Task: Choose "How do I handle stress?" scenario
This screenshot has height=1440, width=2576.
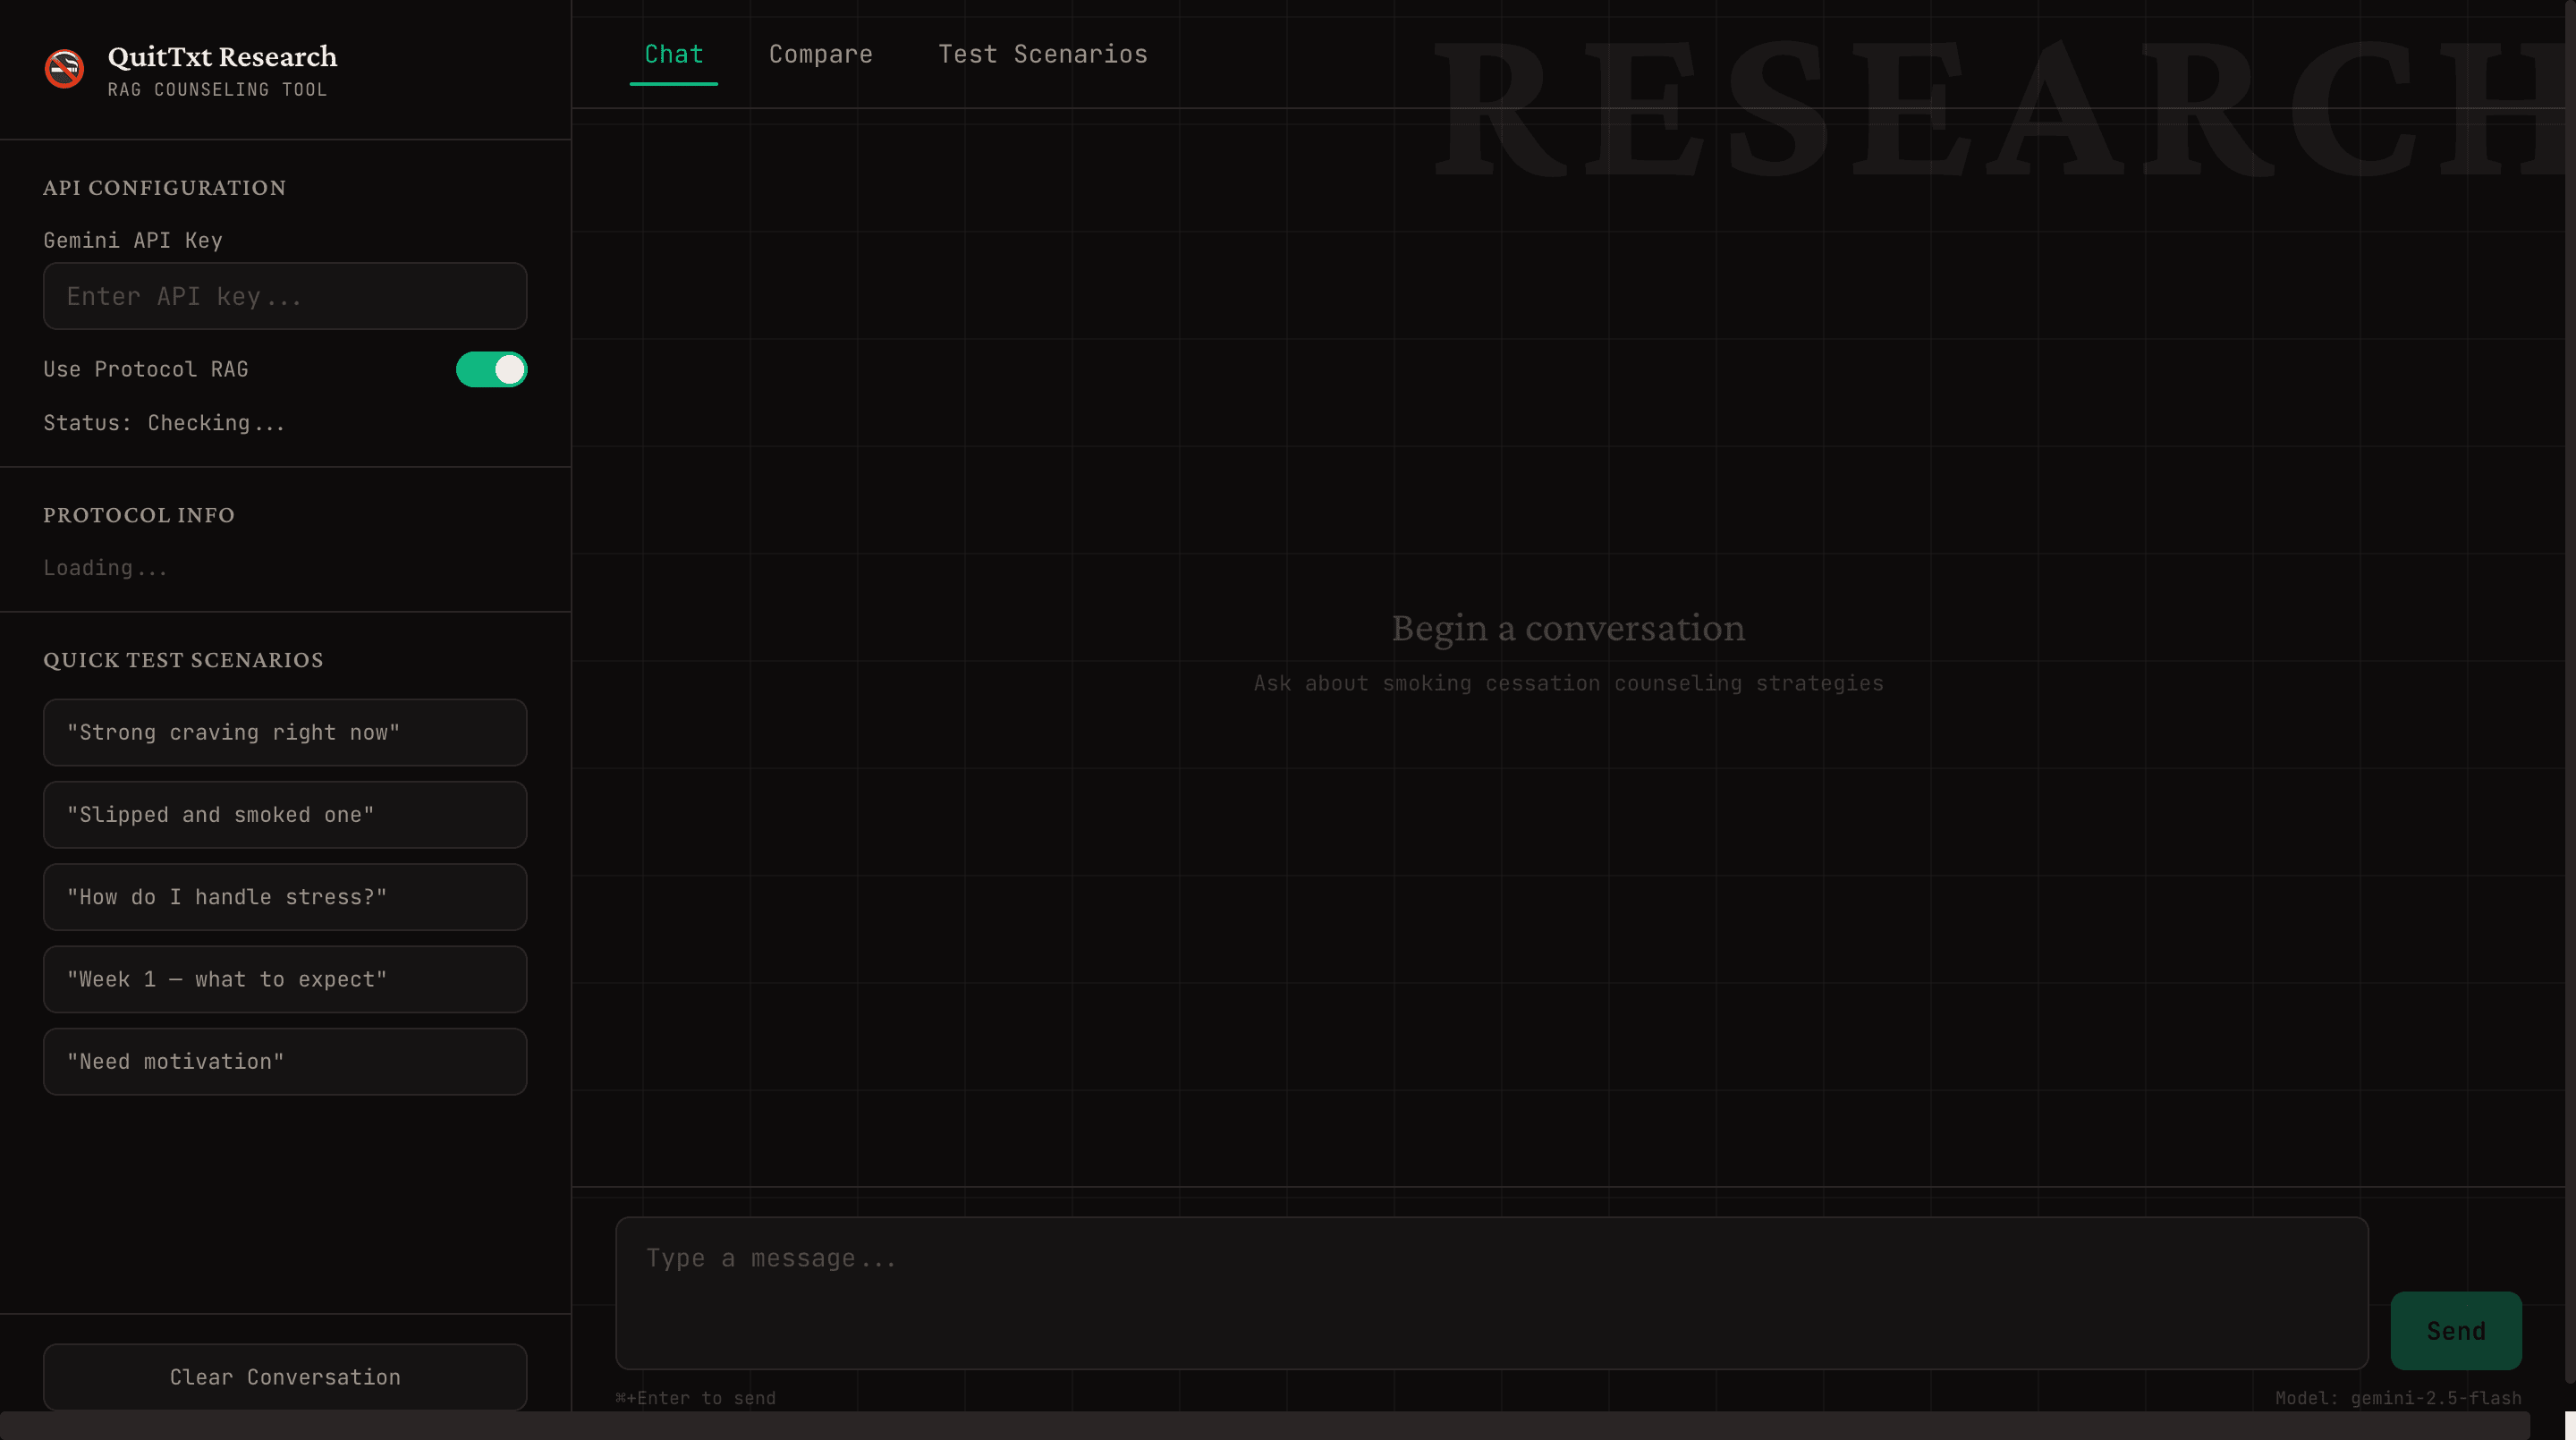Action: 285,897
